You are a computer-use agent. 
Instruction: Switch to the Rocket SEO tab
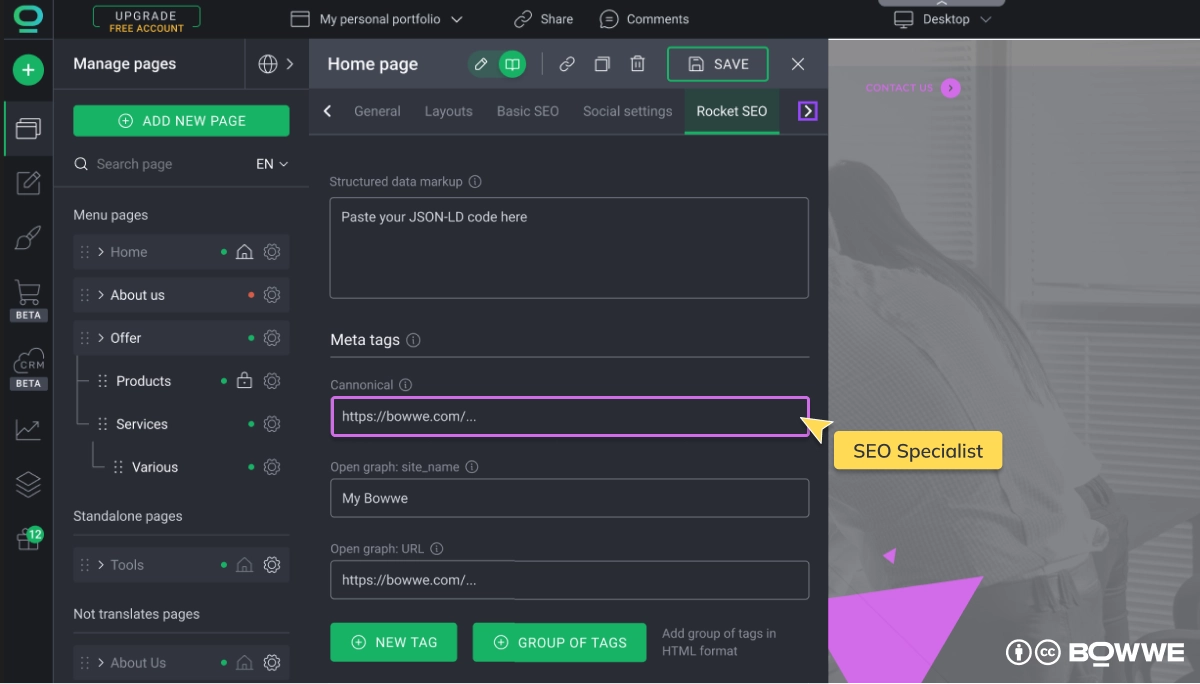pos(732,111)
